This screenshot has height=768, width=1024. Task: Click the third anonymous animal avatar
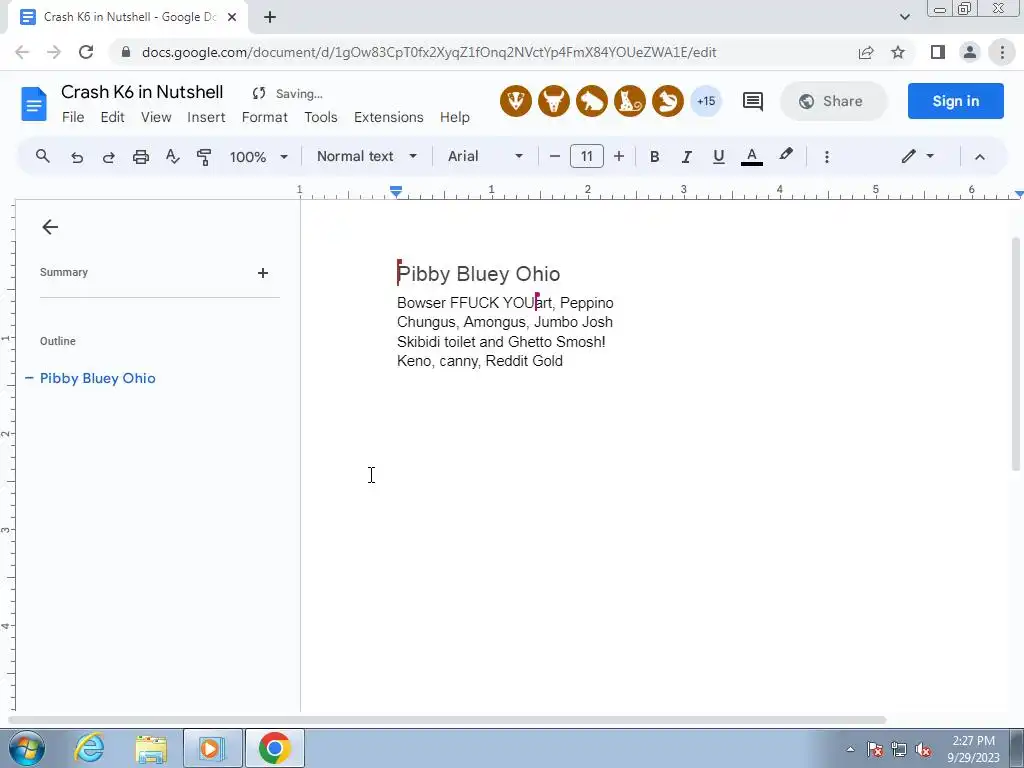coord(592,101)
